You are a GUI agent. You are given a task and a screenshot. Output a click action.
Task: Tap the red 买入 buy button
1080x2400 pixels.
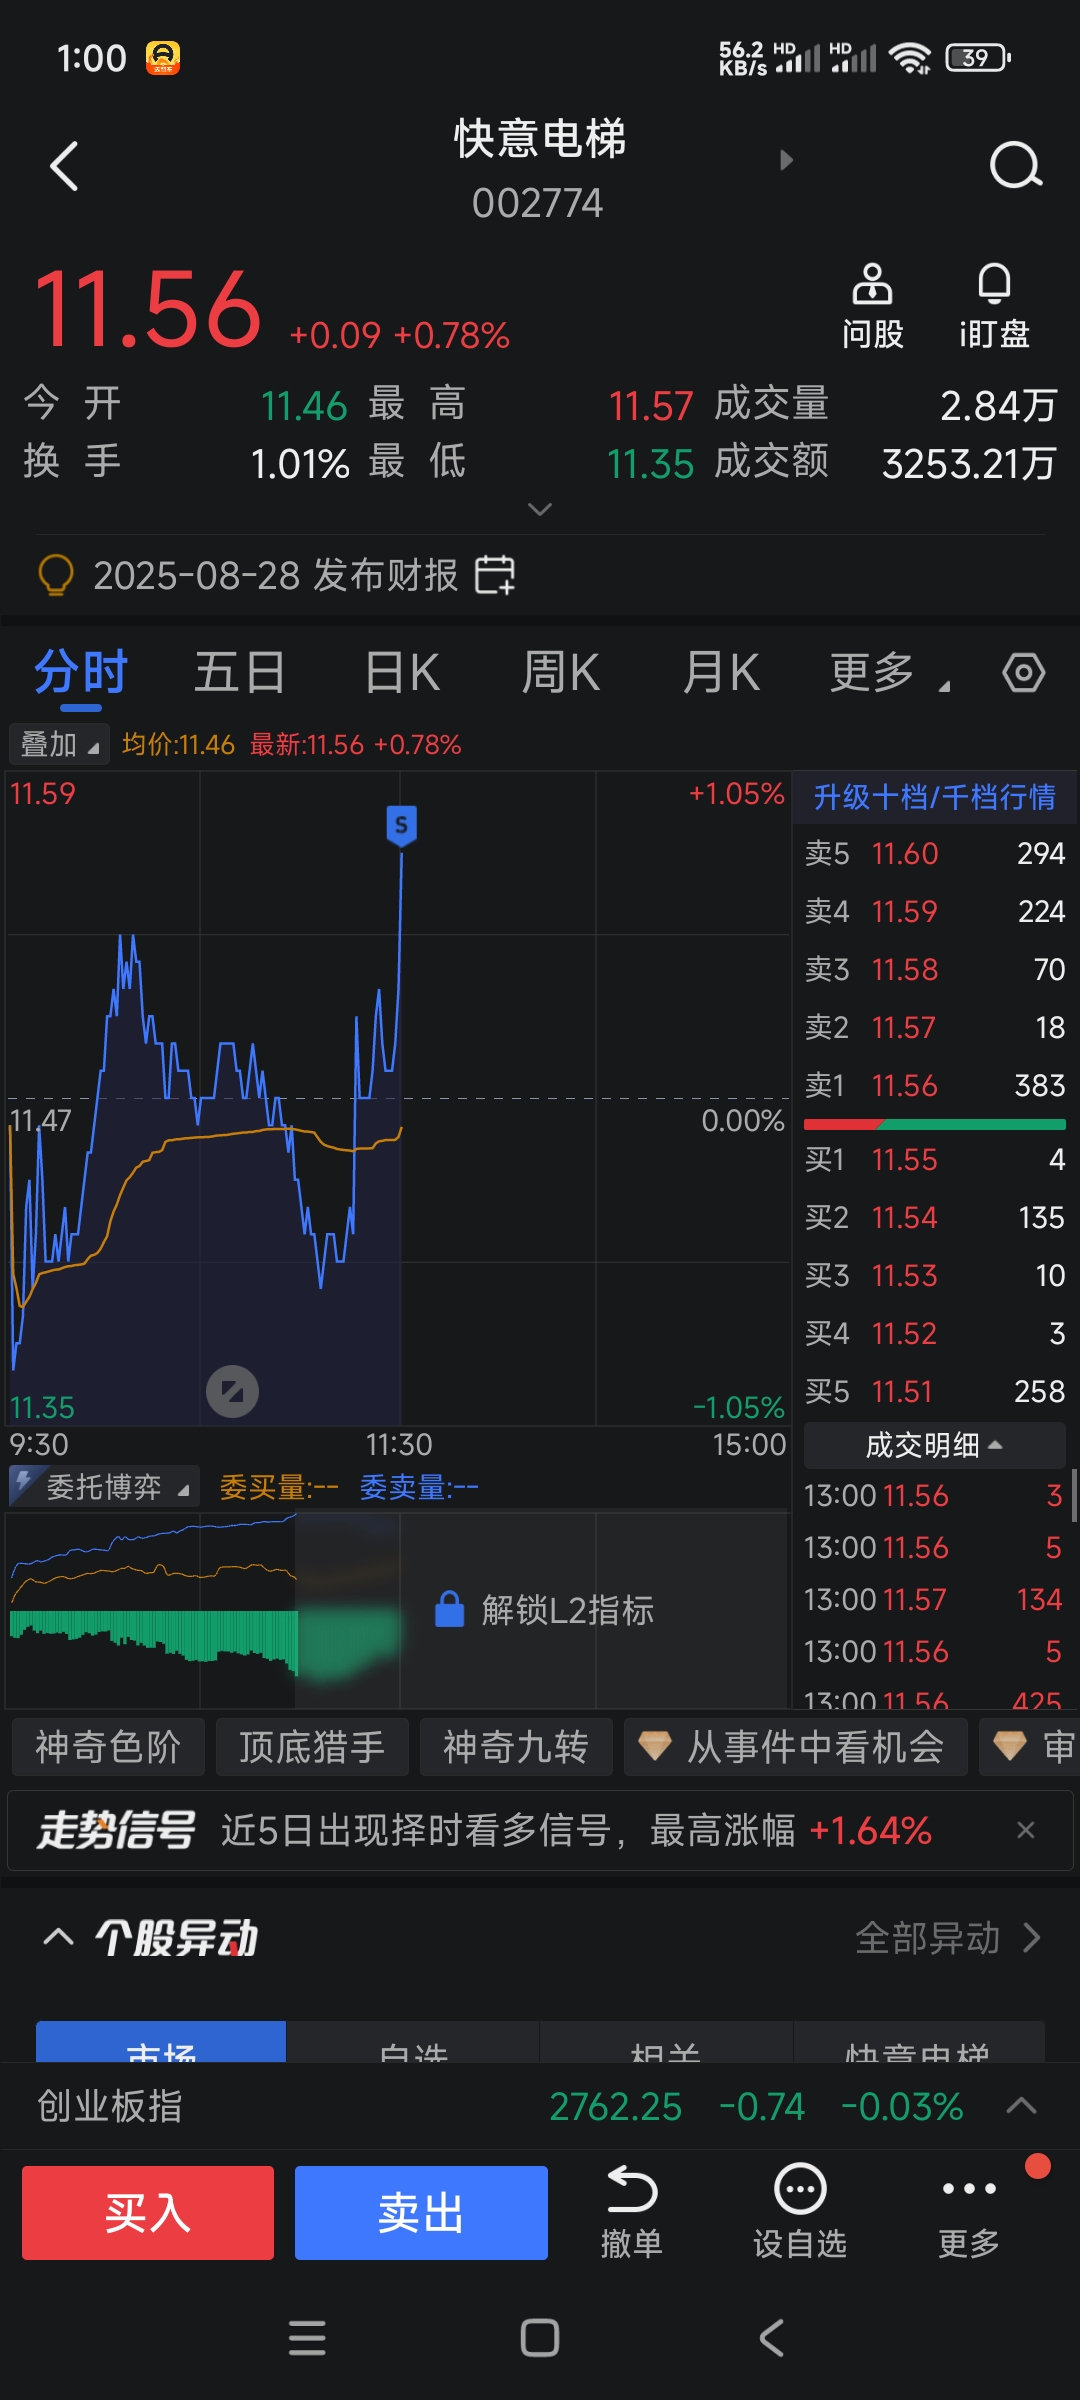pos(148,2213)
